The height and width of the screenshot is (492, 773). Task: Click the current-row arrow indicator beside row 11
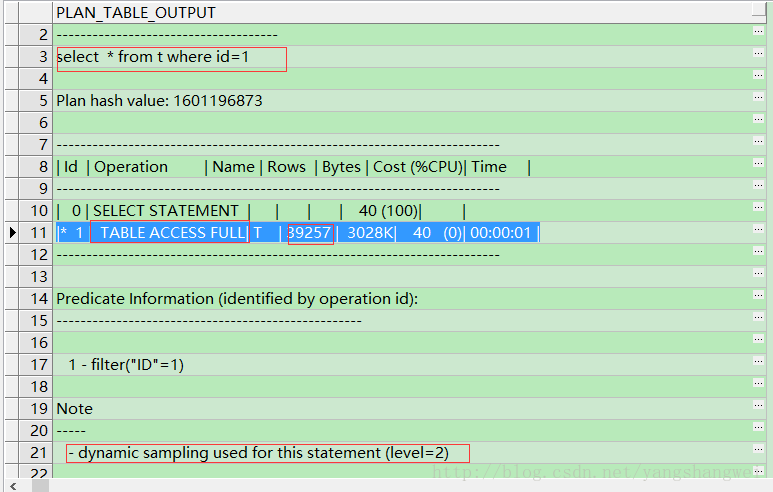click(12, 233)
